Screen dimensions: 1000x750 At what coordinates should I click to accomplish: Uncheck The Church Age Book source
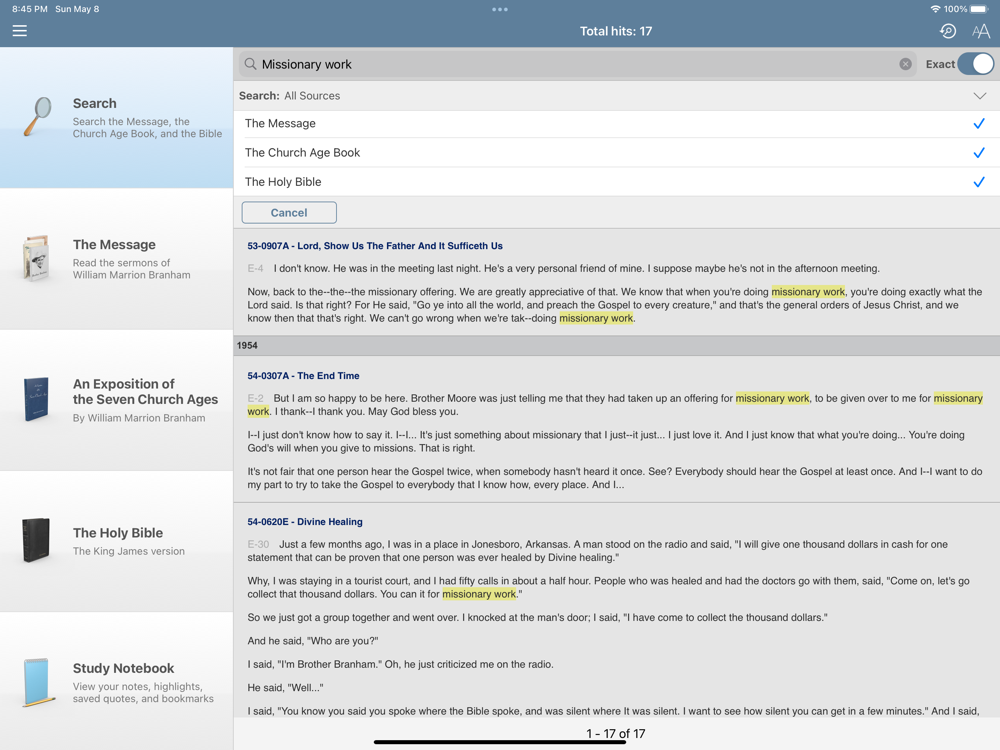(979, 152)
